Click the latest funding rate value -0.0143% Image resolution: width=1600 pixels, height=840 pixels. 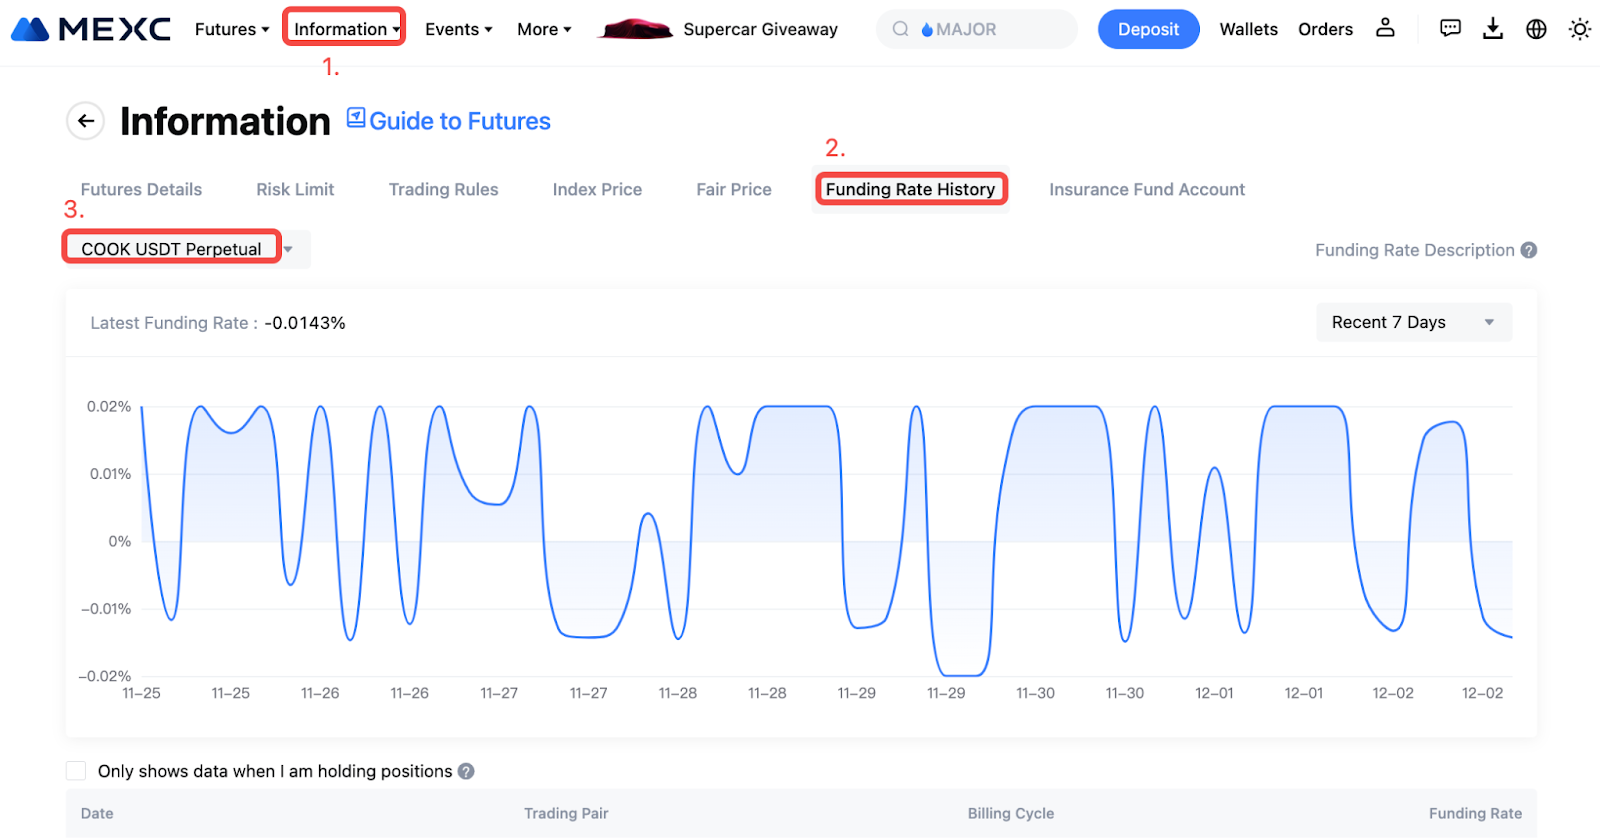click(x=305, y=323)
